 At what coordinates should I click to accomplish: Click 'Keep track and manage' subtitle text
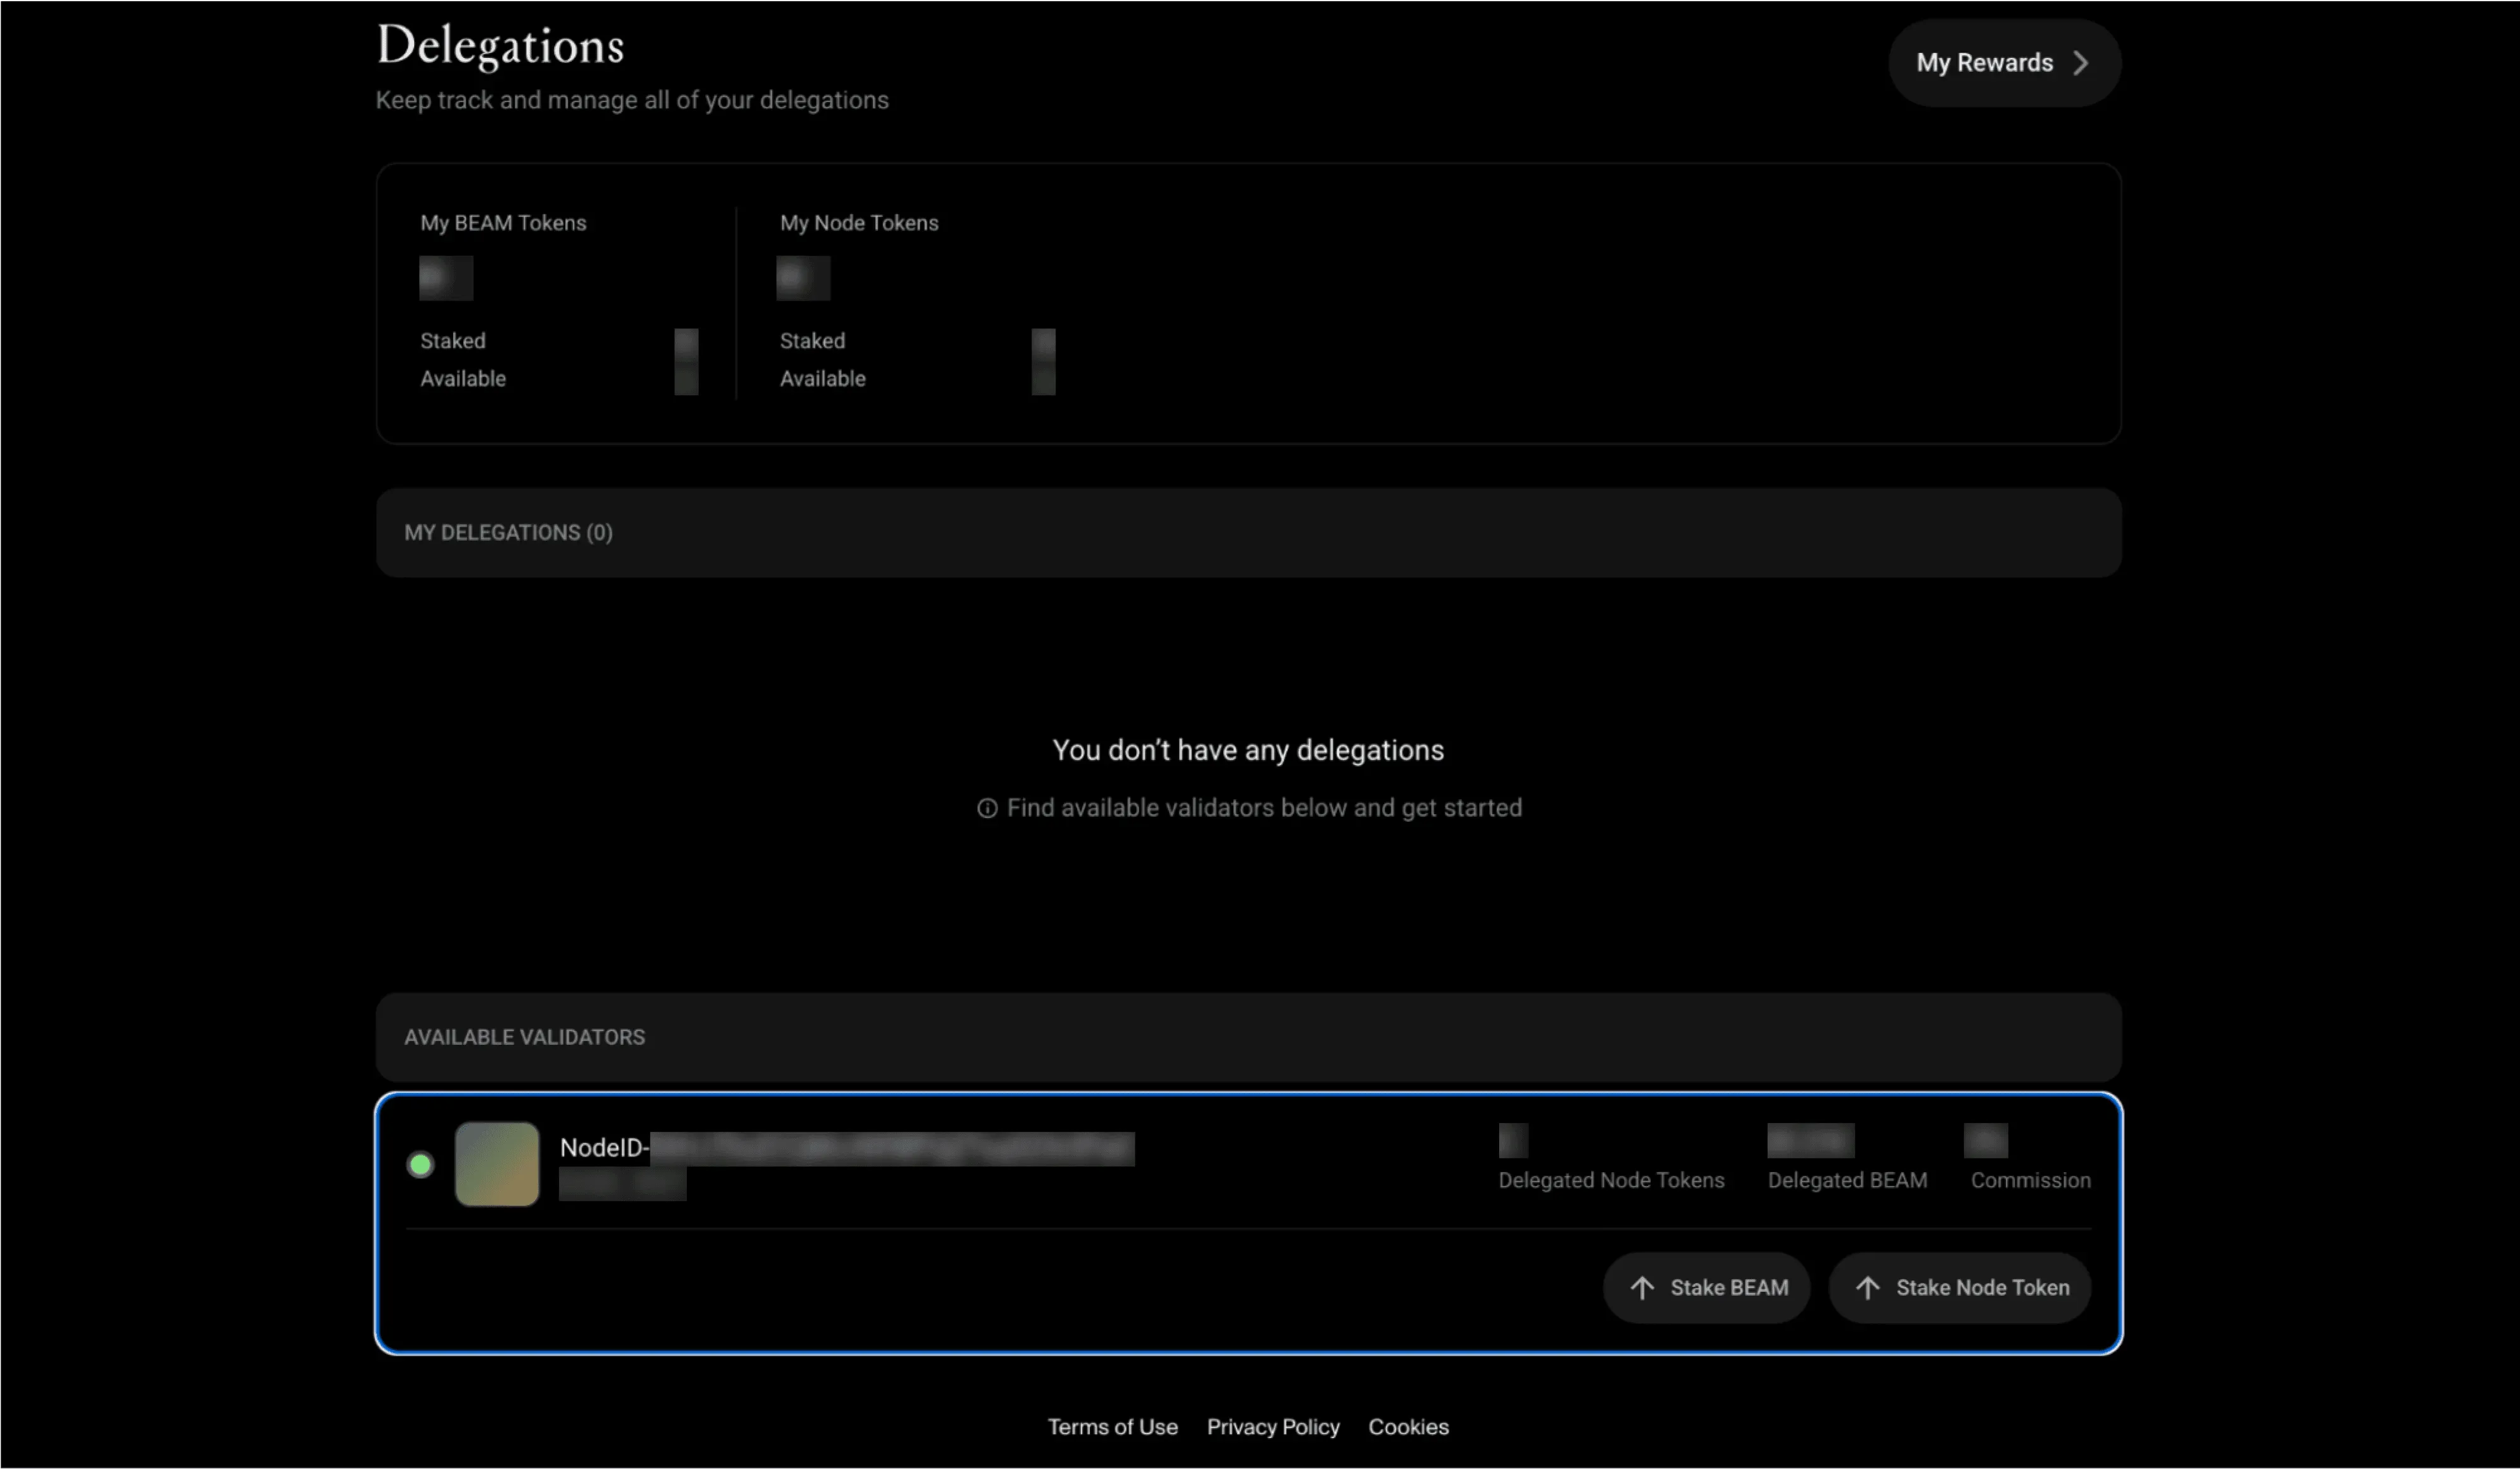pos(632,100)
